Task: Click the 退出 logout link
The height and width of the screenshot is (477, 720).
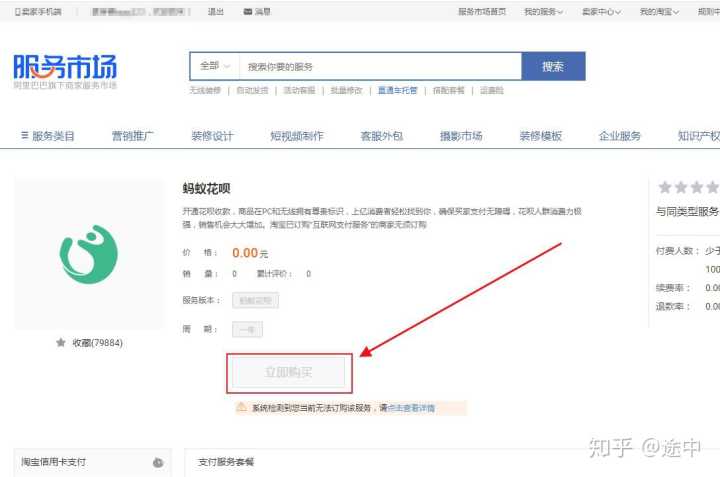Action: pyautogui.click(x=216, y=11)
